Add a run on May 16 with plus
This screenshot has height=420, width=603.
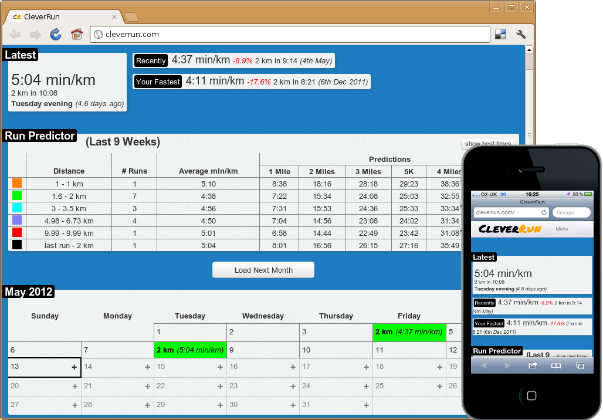click(293, 367)
